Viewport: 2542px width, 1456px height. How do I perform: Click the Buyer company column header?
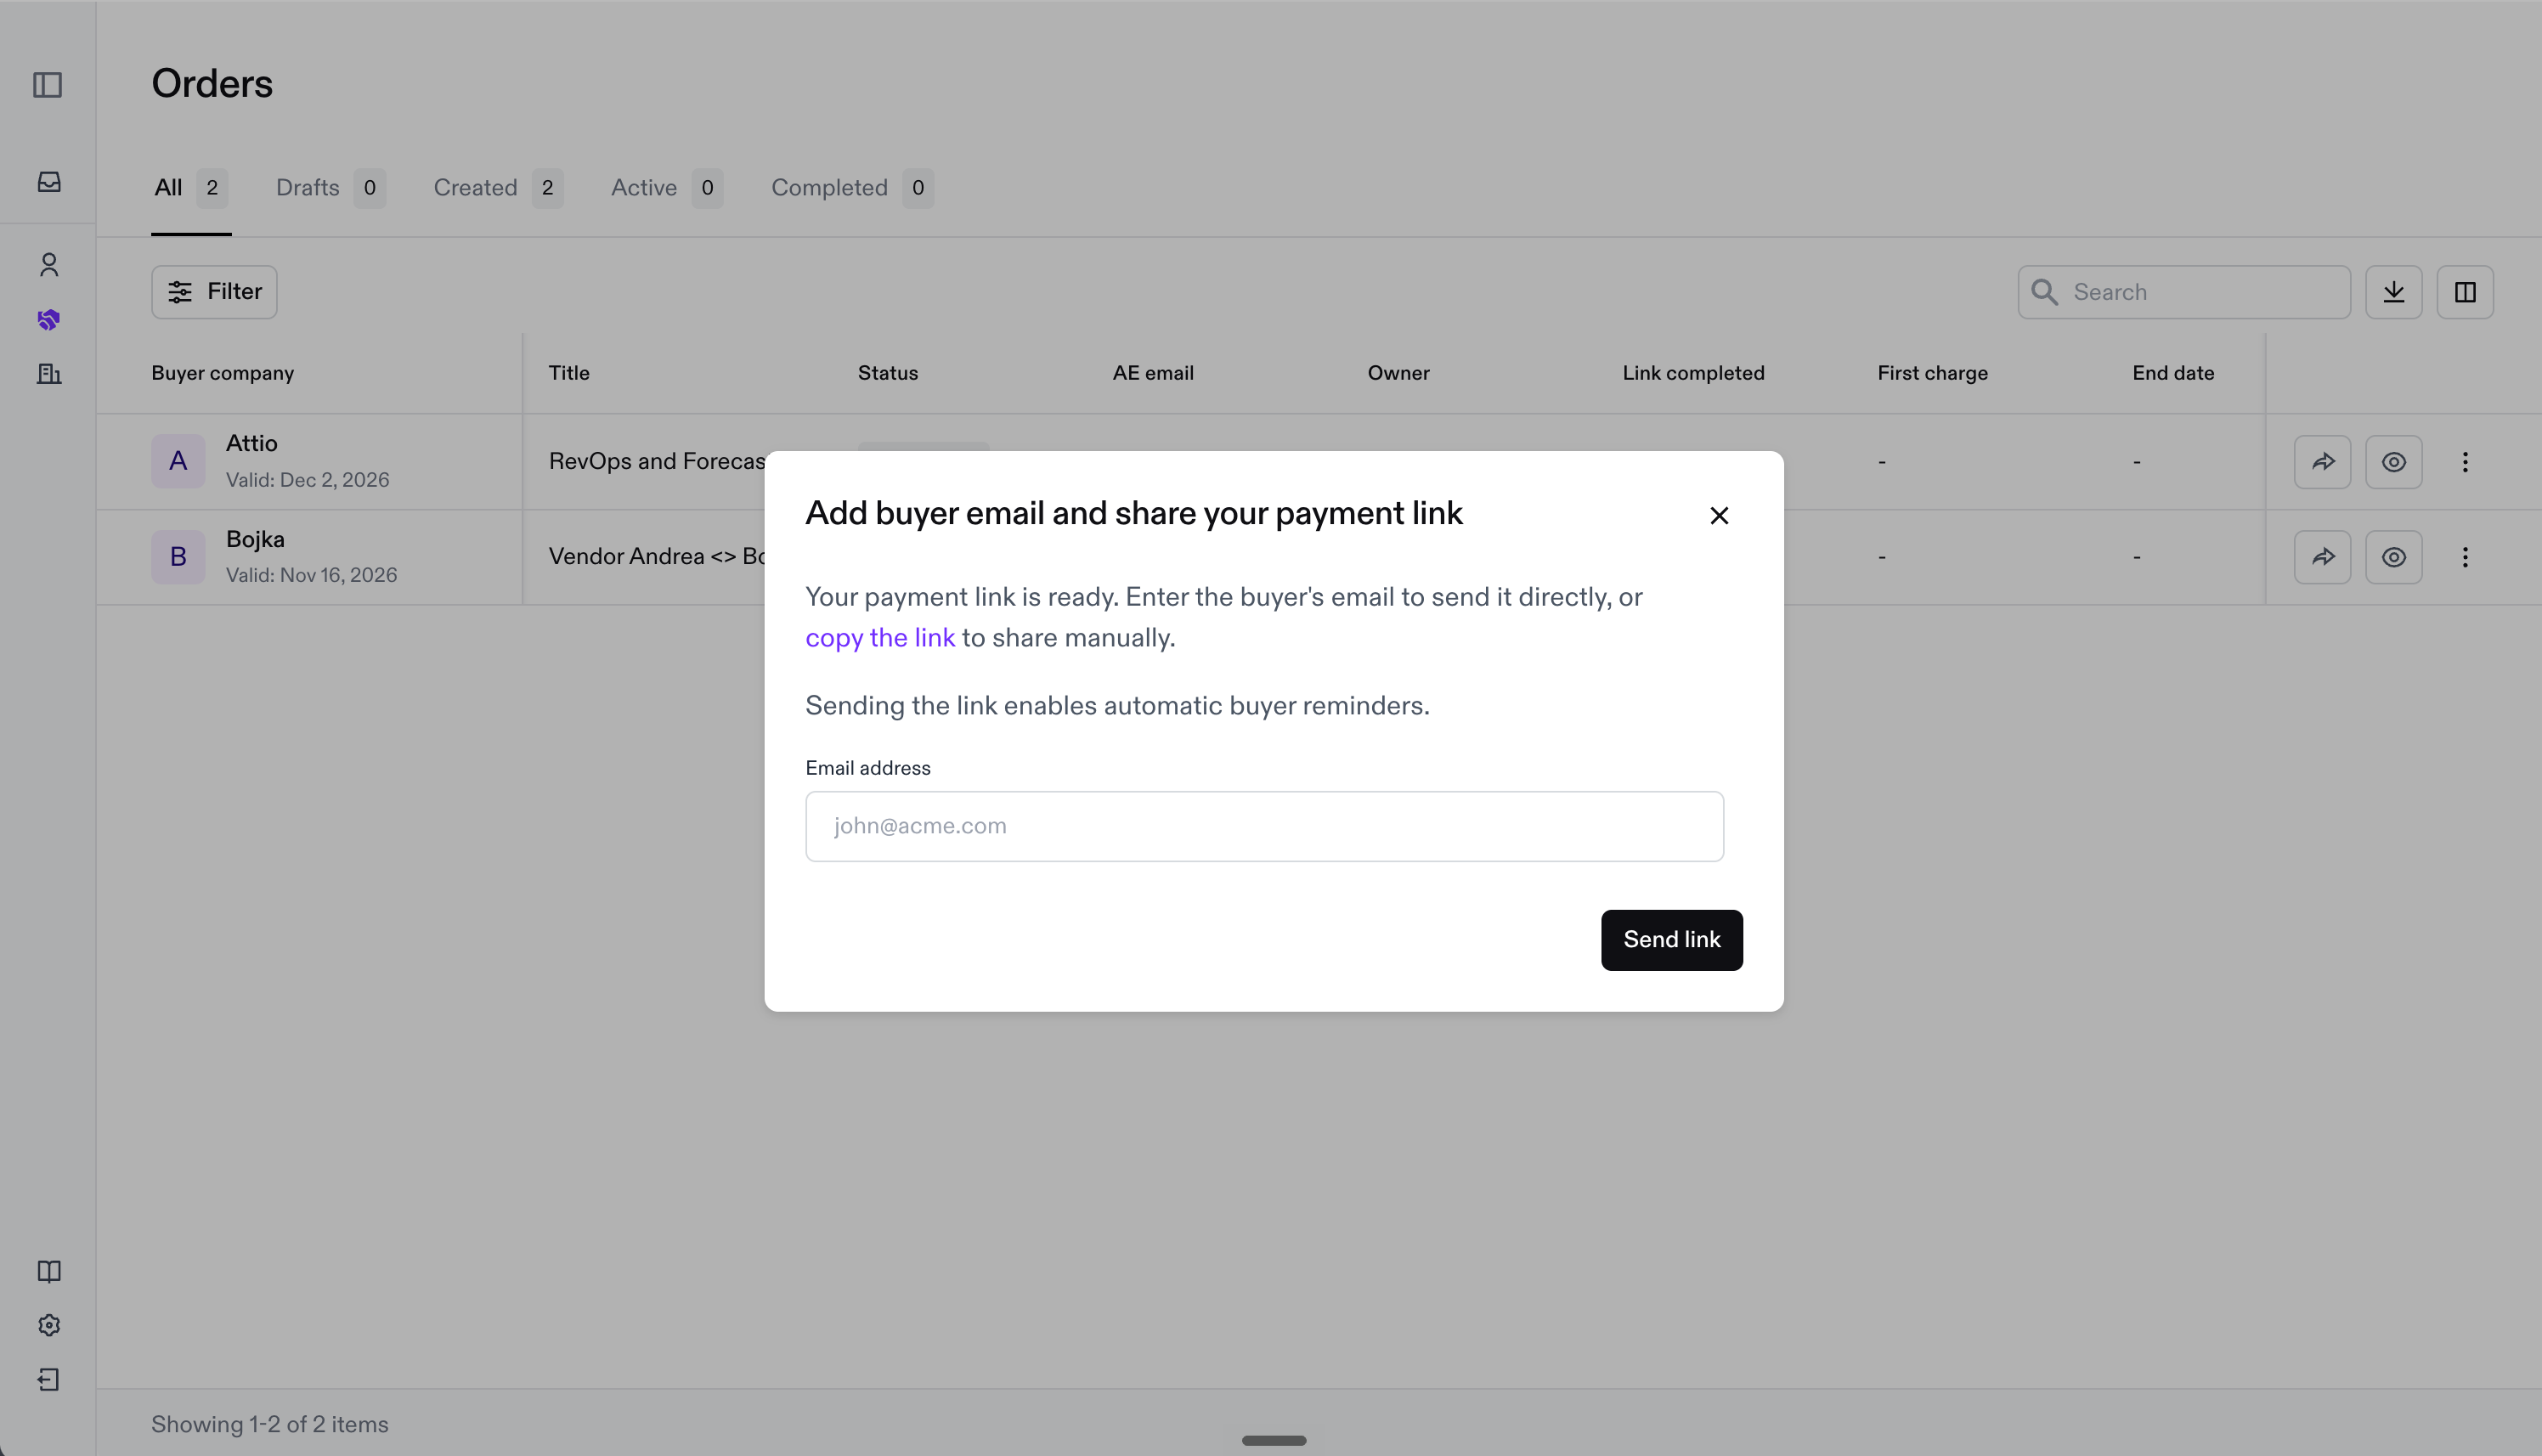coord(223,373)
